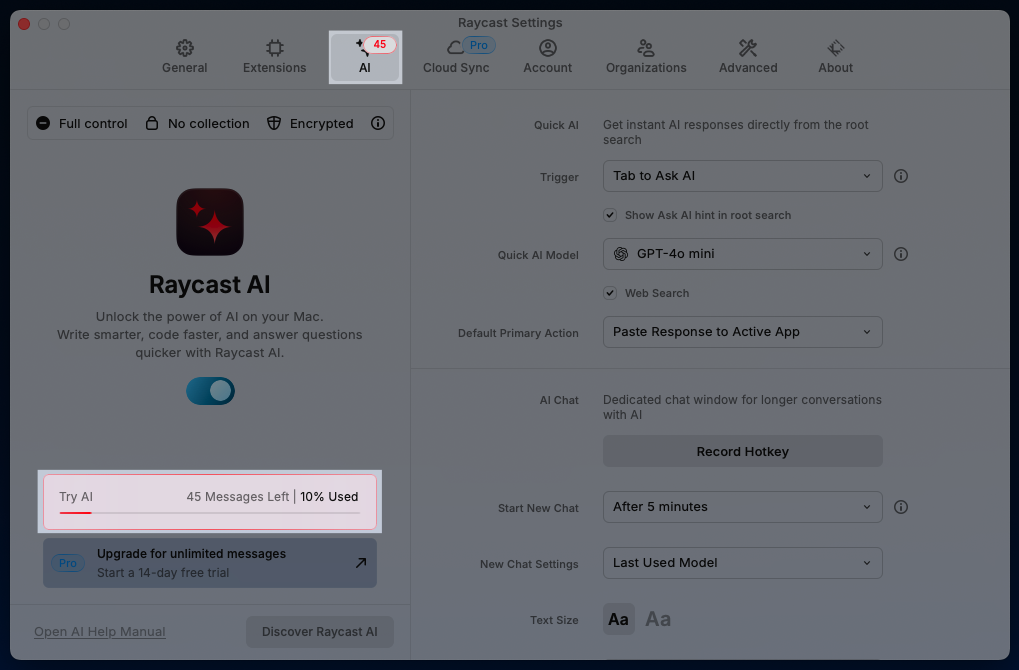Screen dimensions: 1019x670
Task: Uncheck Show Ask AI hint in root search
Action: [x=610, y=215]
